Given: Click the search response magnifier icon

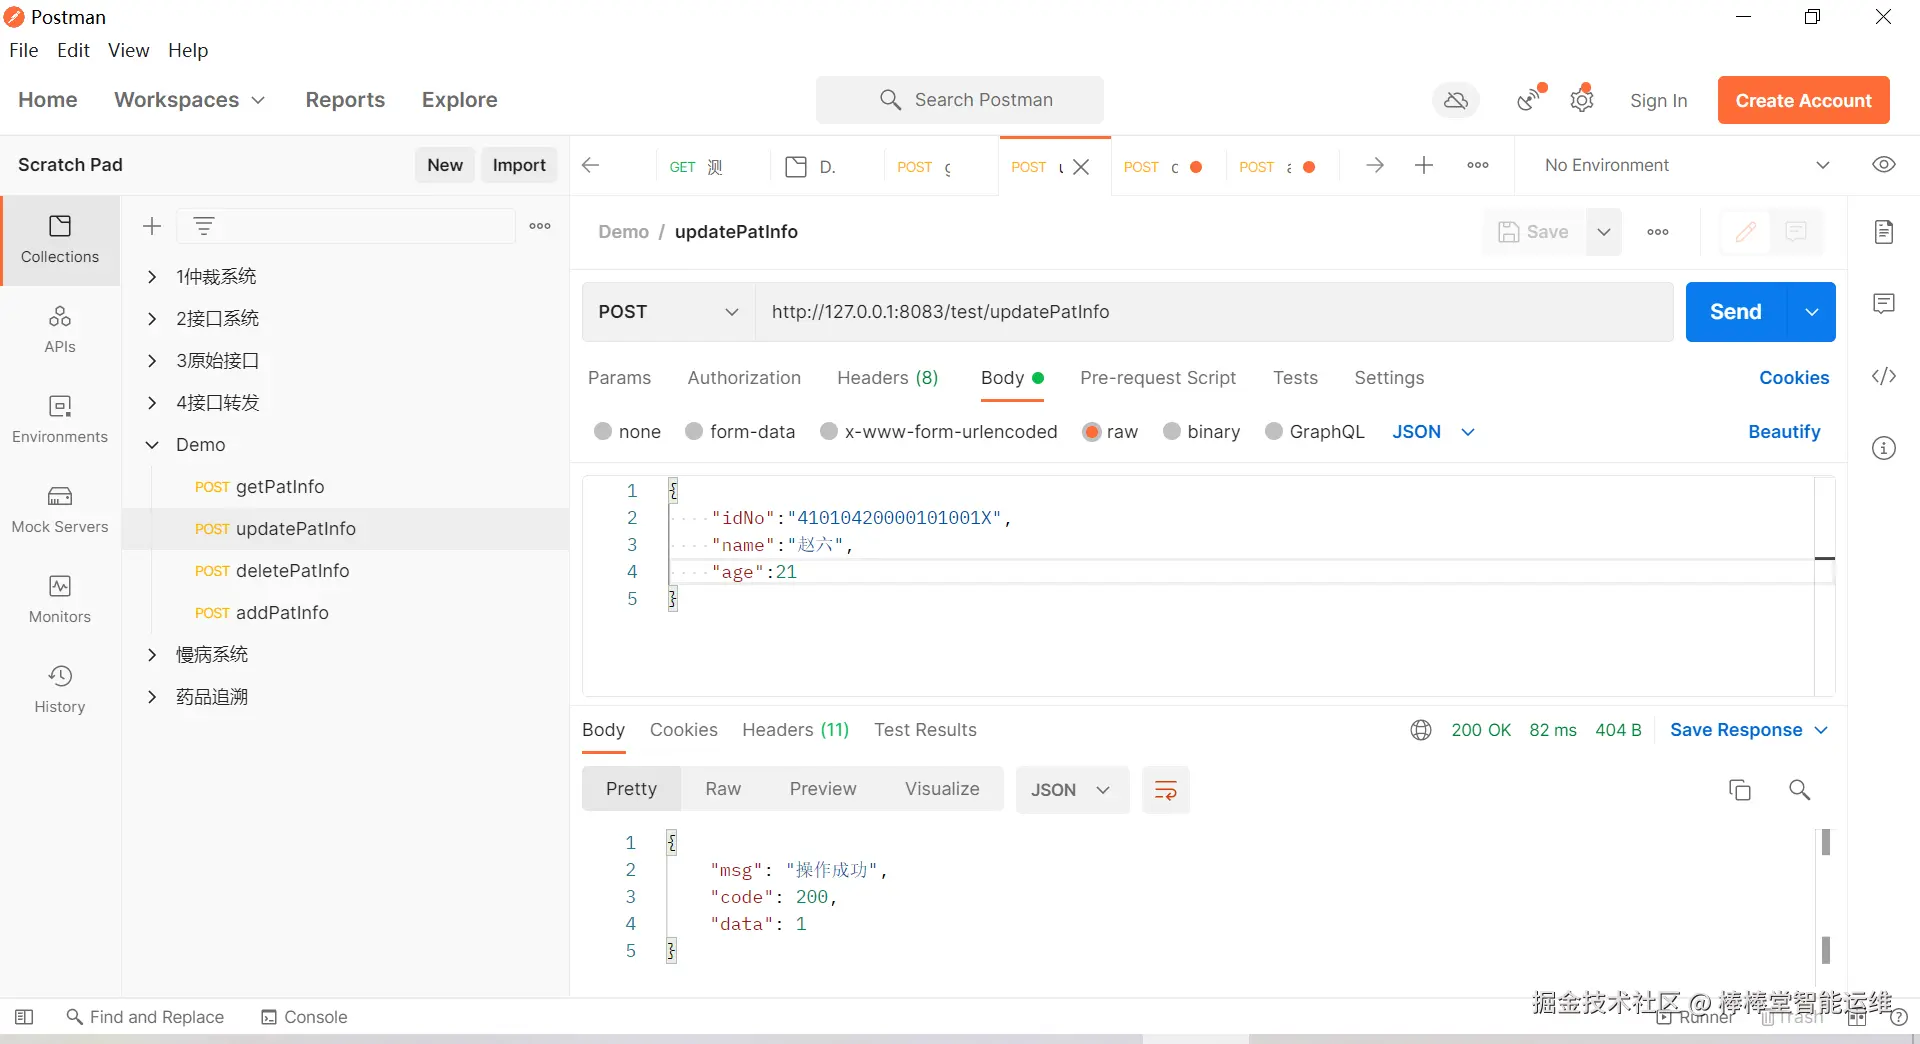Looking at the screenshot, I should point(1799,790).
